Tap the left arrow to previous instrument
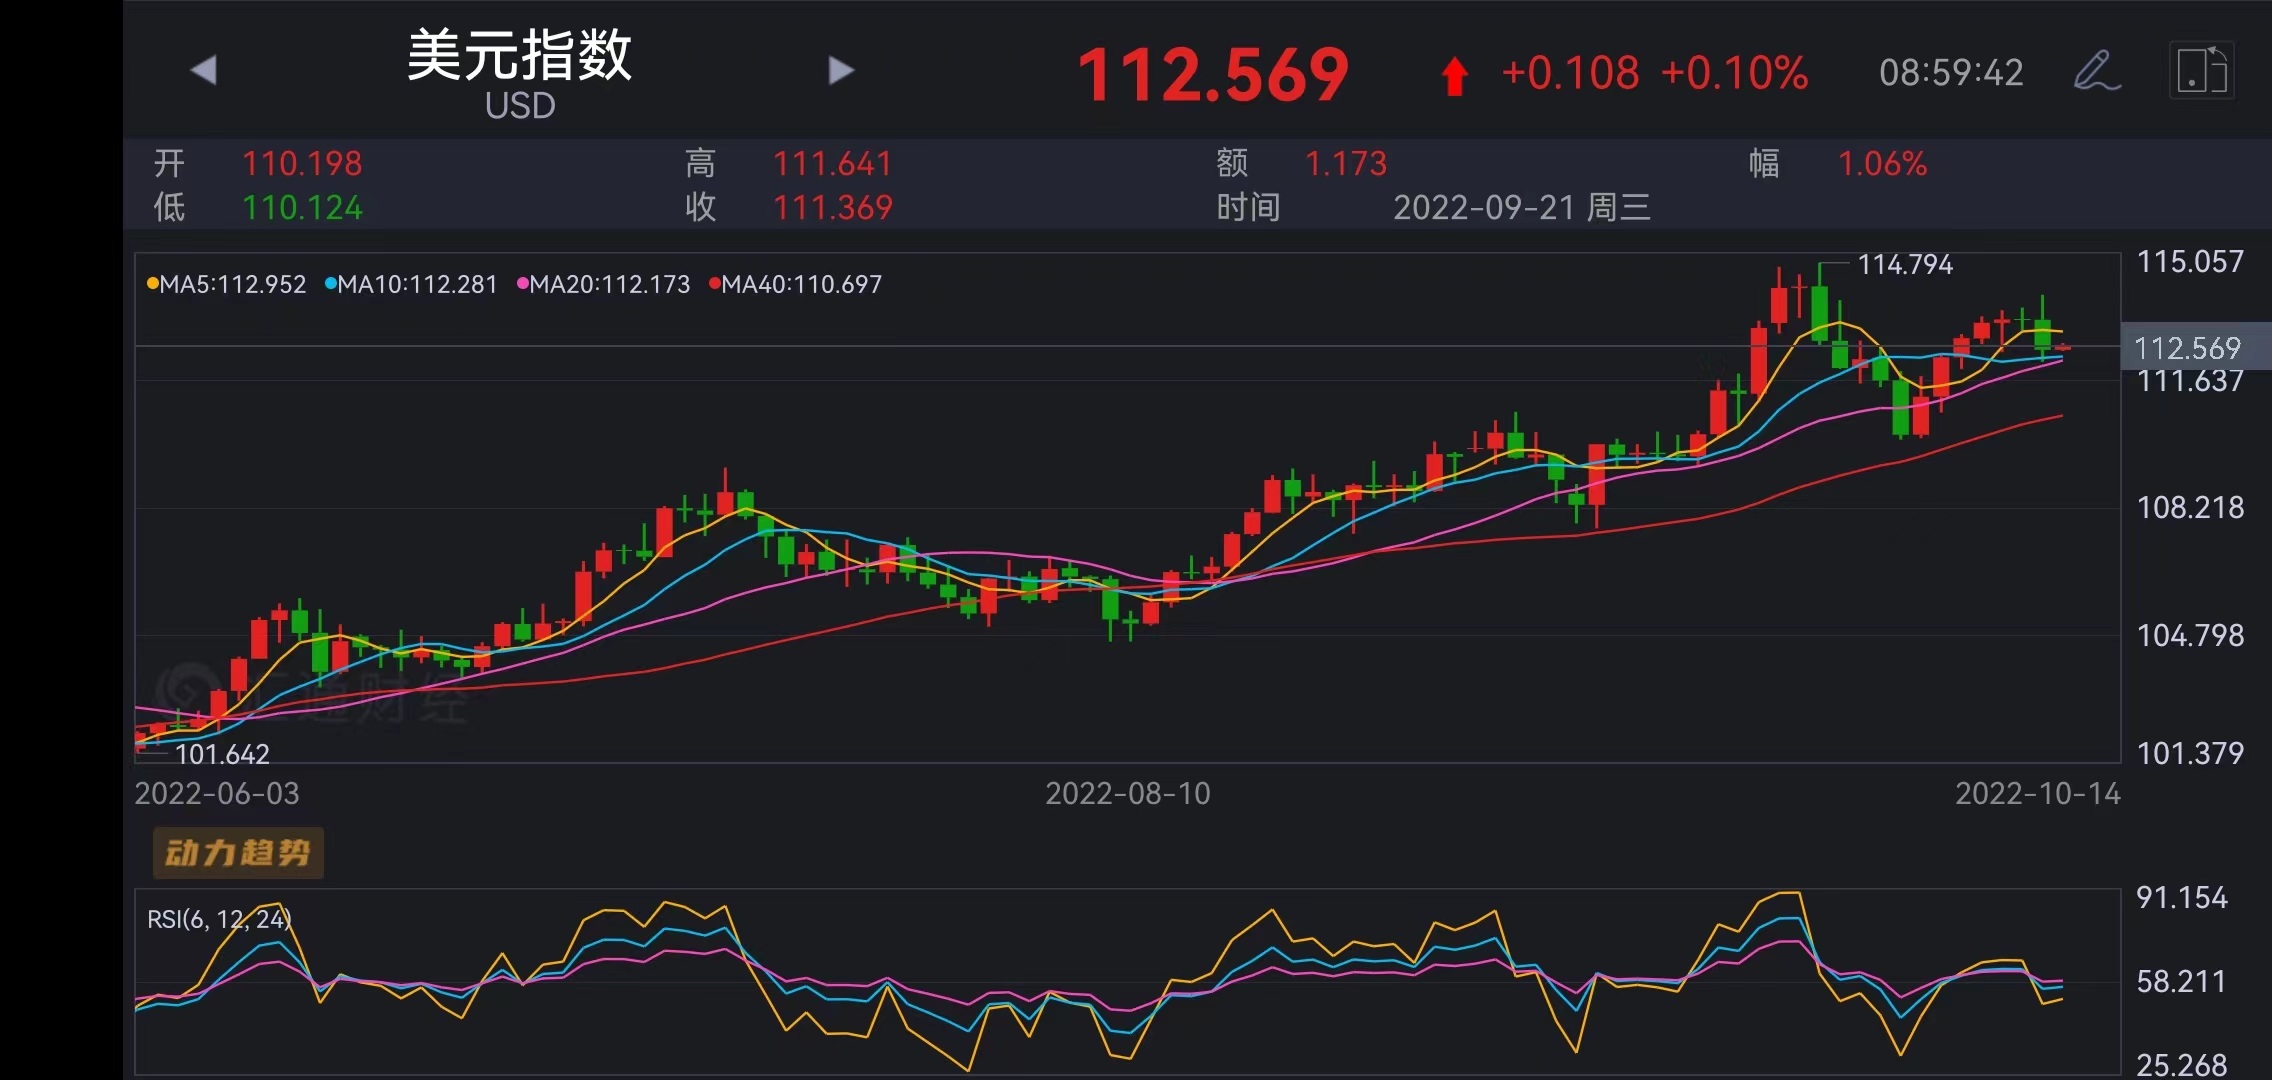The width and height of the screenshot is (2272, 1080). click(x=204, y=71)
